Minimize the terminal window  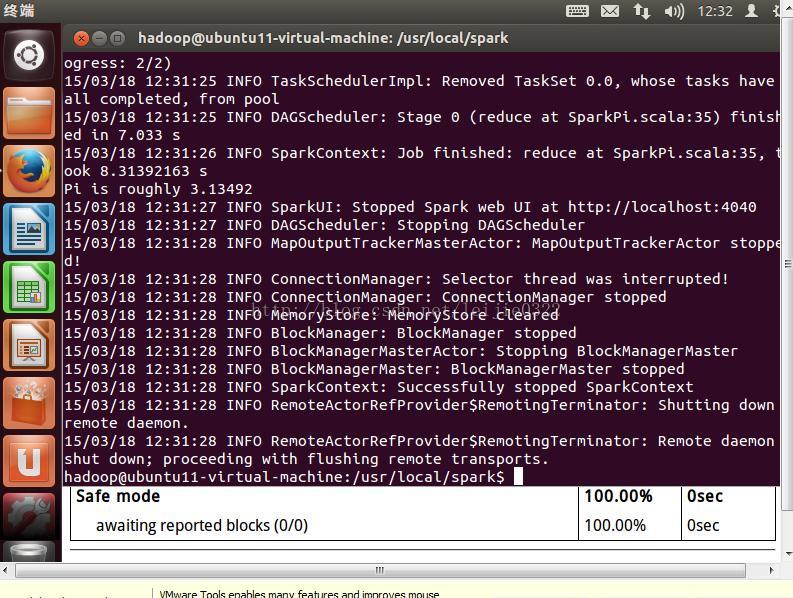[x=100, y=38]
